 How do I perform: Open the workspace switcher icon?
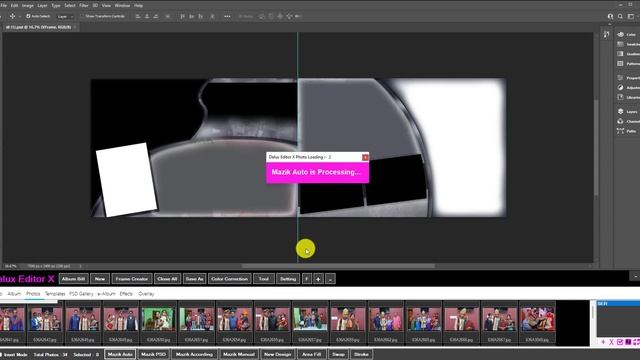click(x=631, y=16)
